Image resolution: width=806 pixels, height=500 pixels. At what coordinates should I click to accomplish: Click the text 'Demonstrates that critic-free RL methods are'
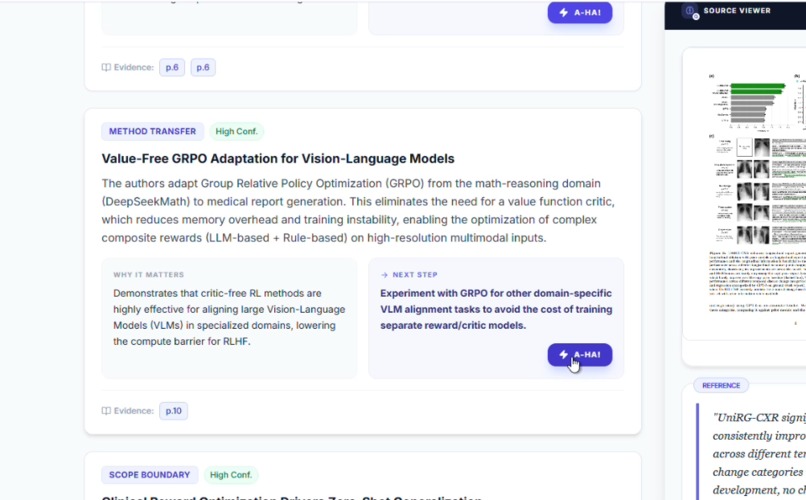pos(217,293)
